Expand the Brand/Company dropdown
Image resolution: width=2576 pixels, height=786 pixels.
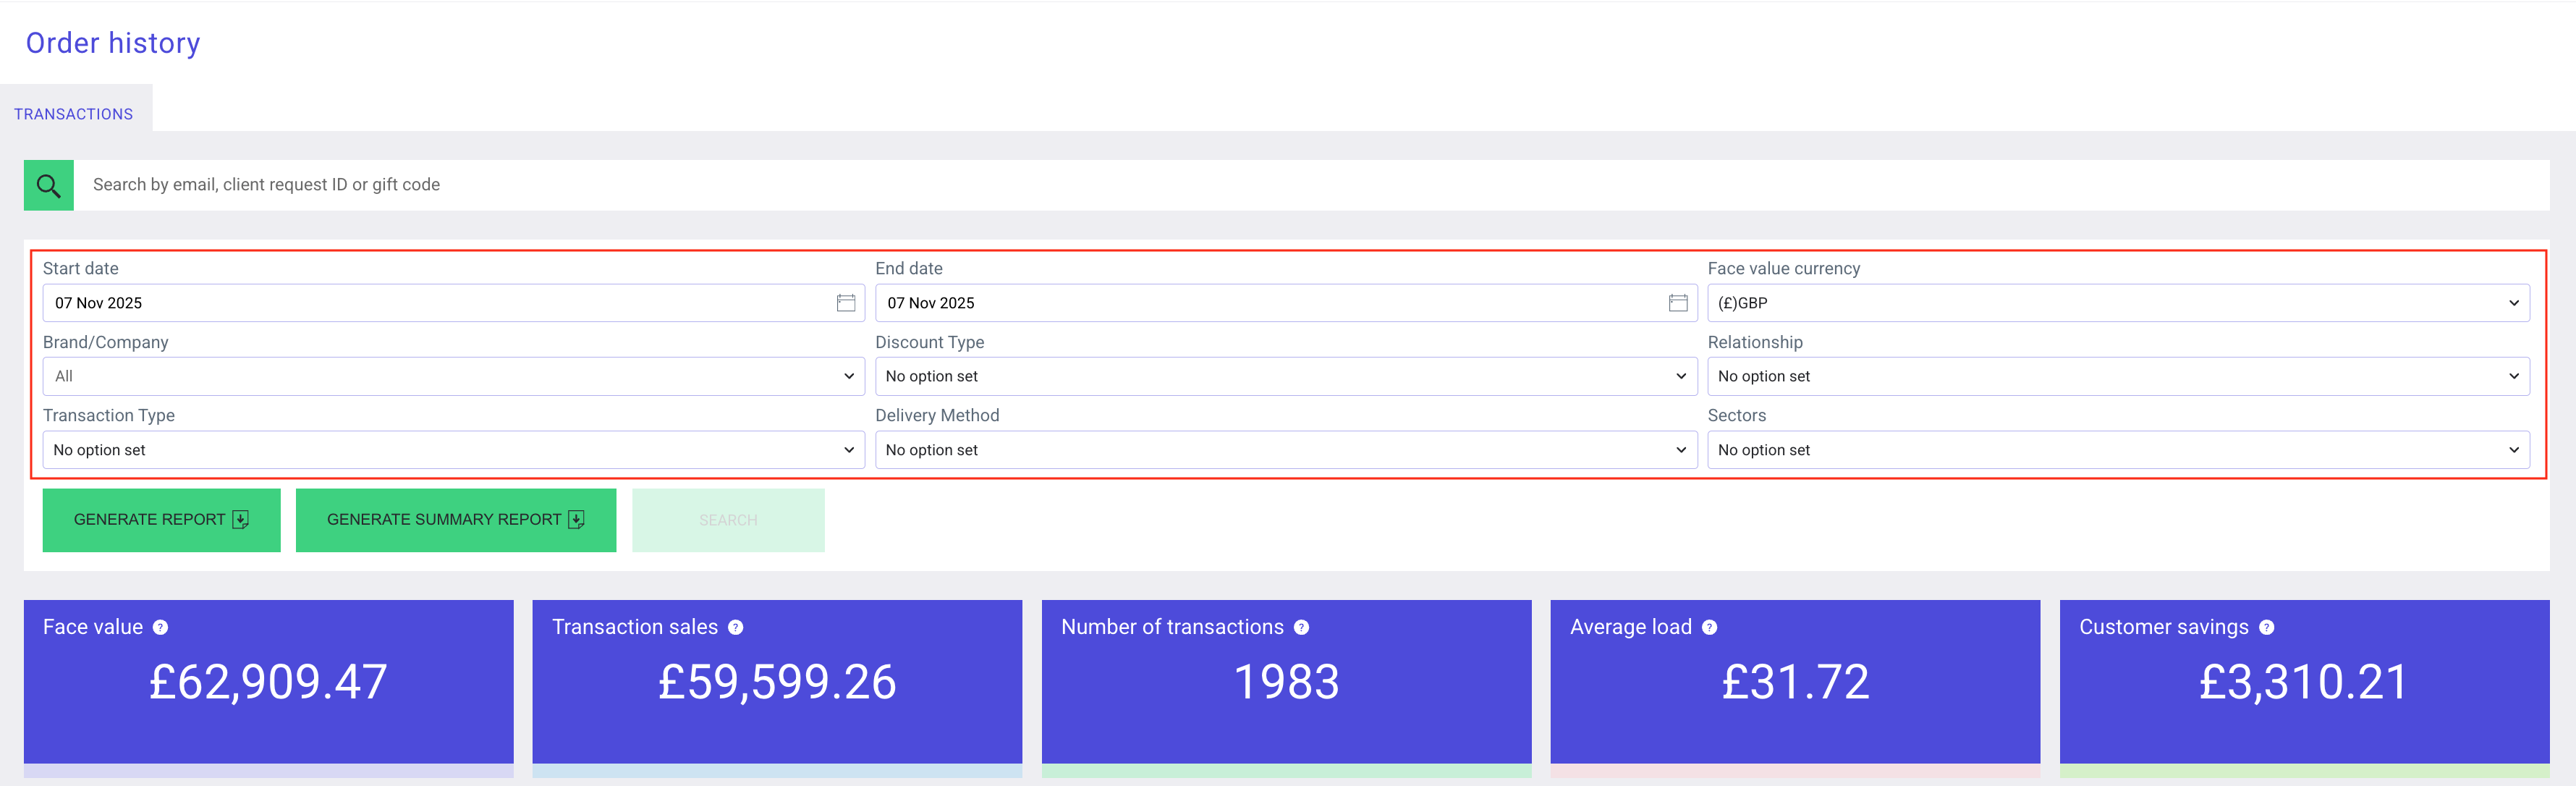(453, 376)
